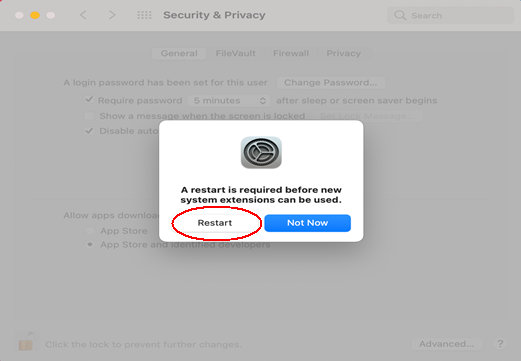Toggle the Require password checkbox
This screenshot has width=521, height=361.
click(x=89, y=99)
